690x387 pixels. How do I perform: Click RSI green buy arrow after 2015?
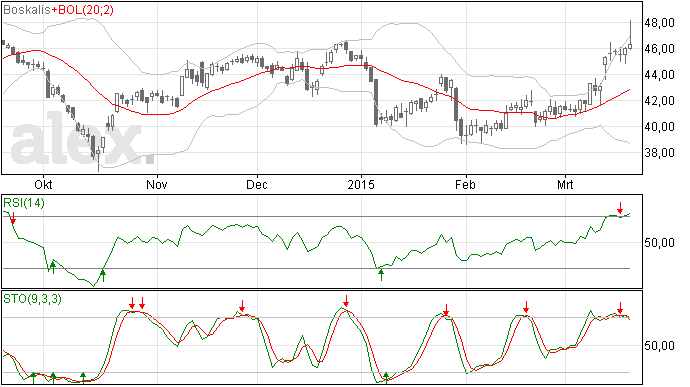point(381,275)
